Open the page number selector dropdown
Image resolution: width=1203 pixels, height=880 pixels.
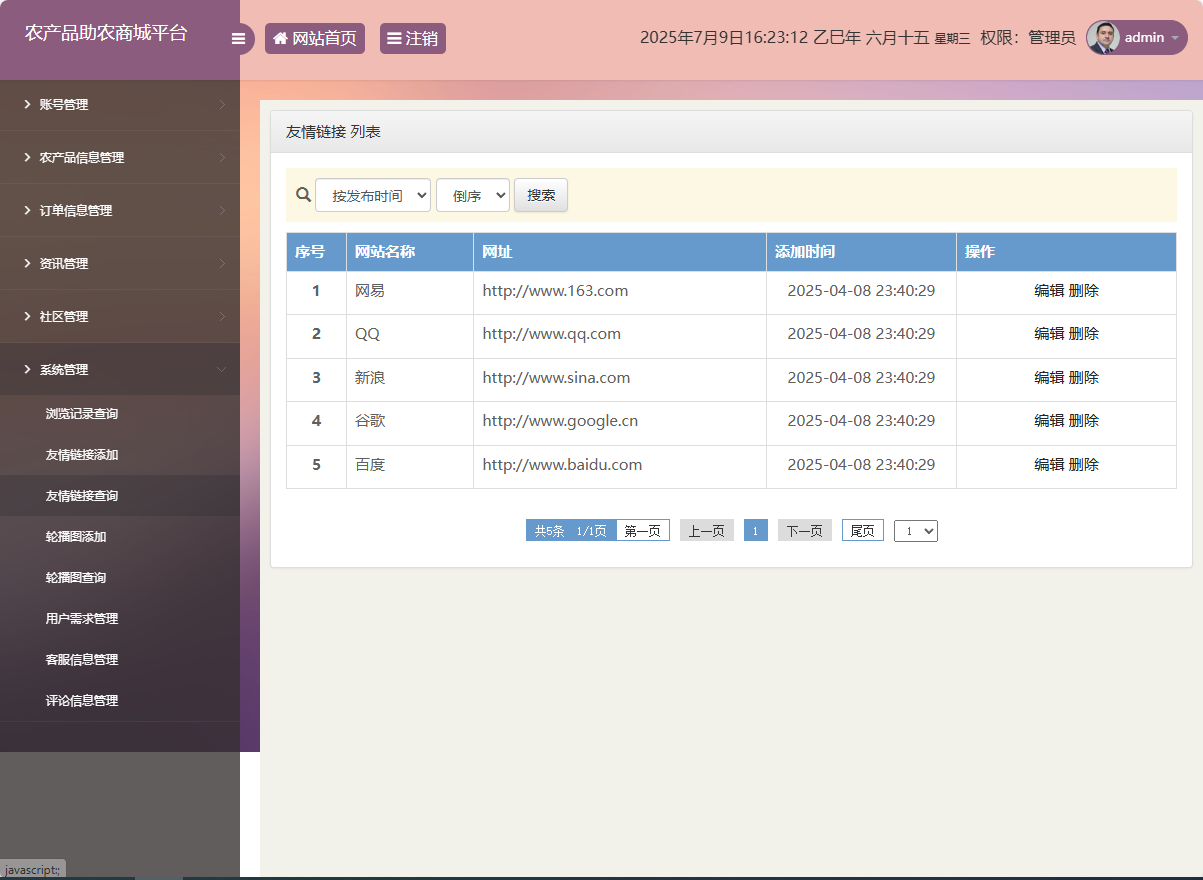[915, 530]
